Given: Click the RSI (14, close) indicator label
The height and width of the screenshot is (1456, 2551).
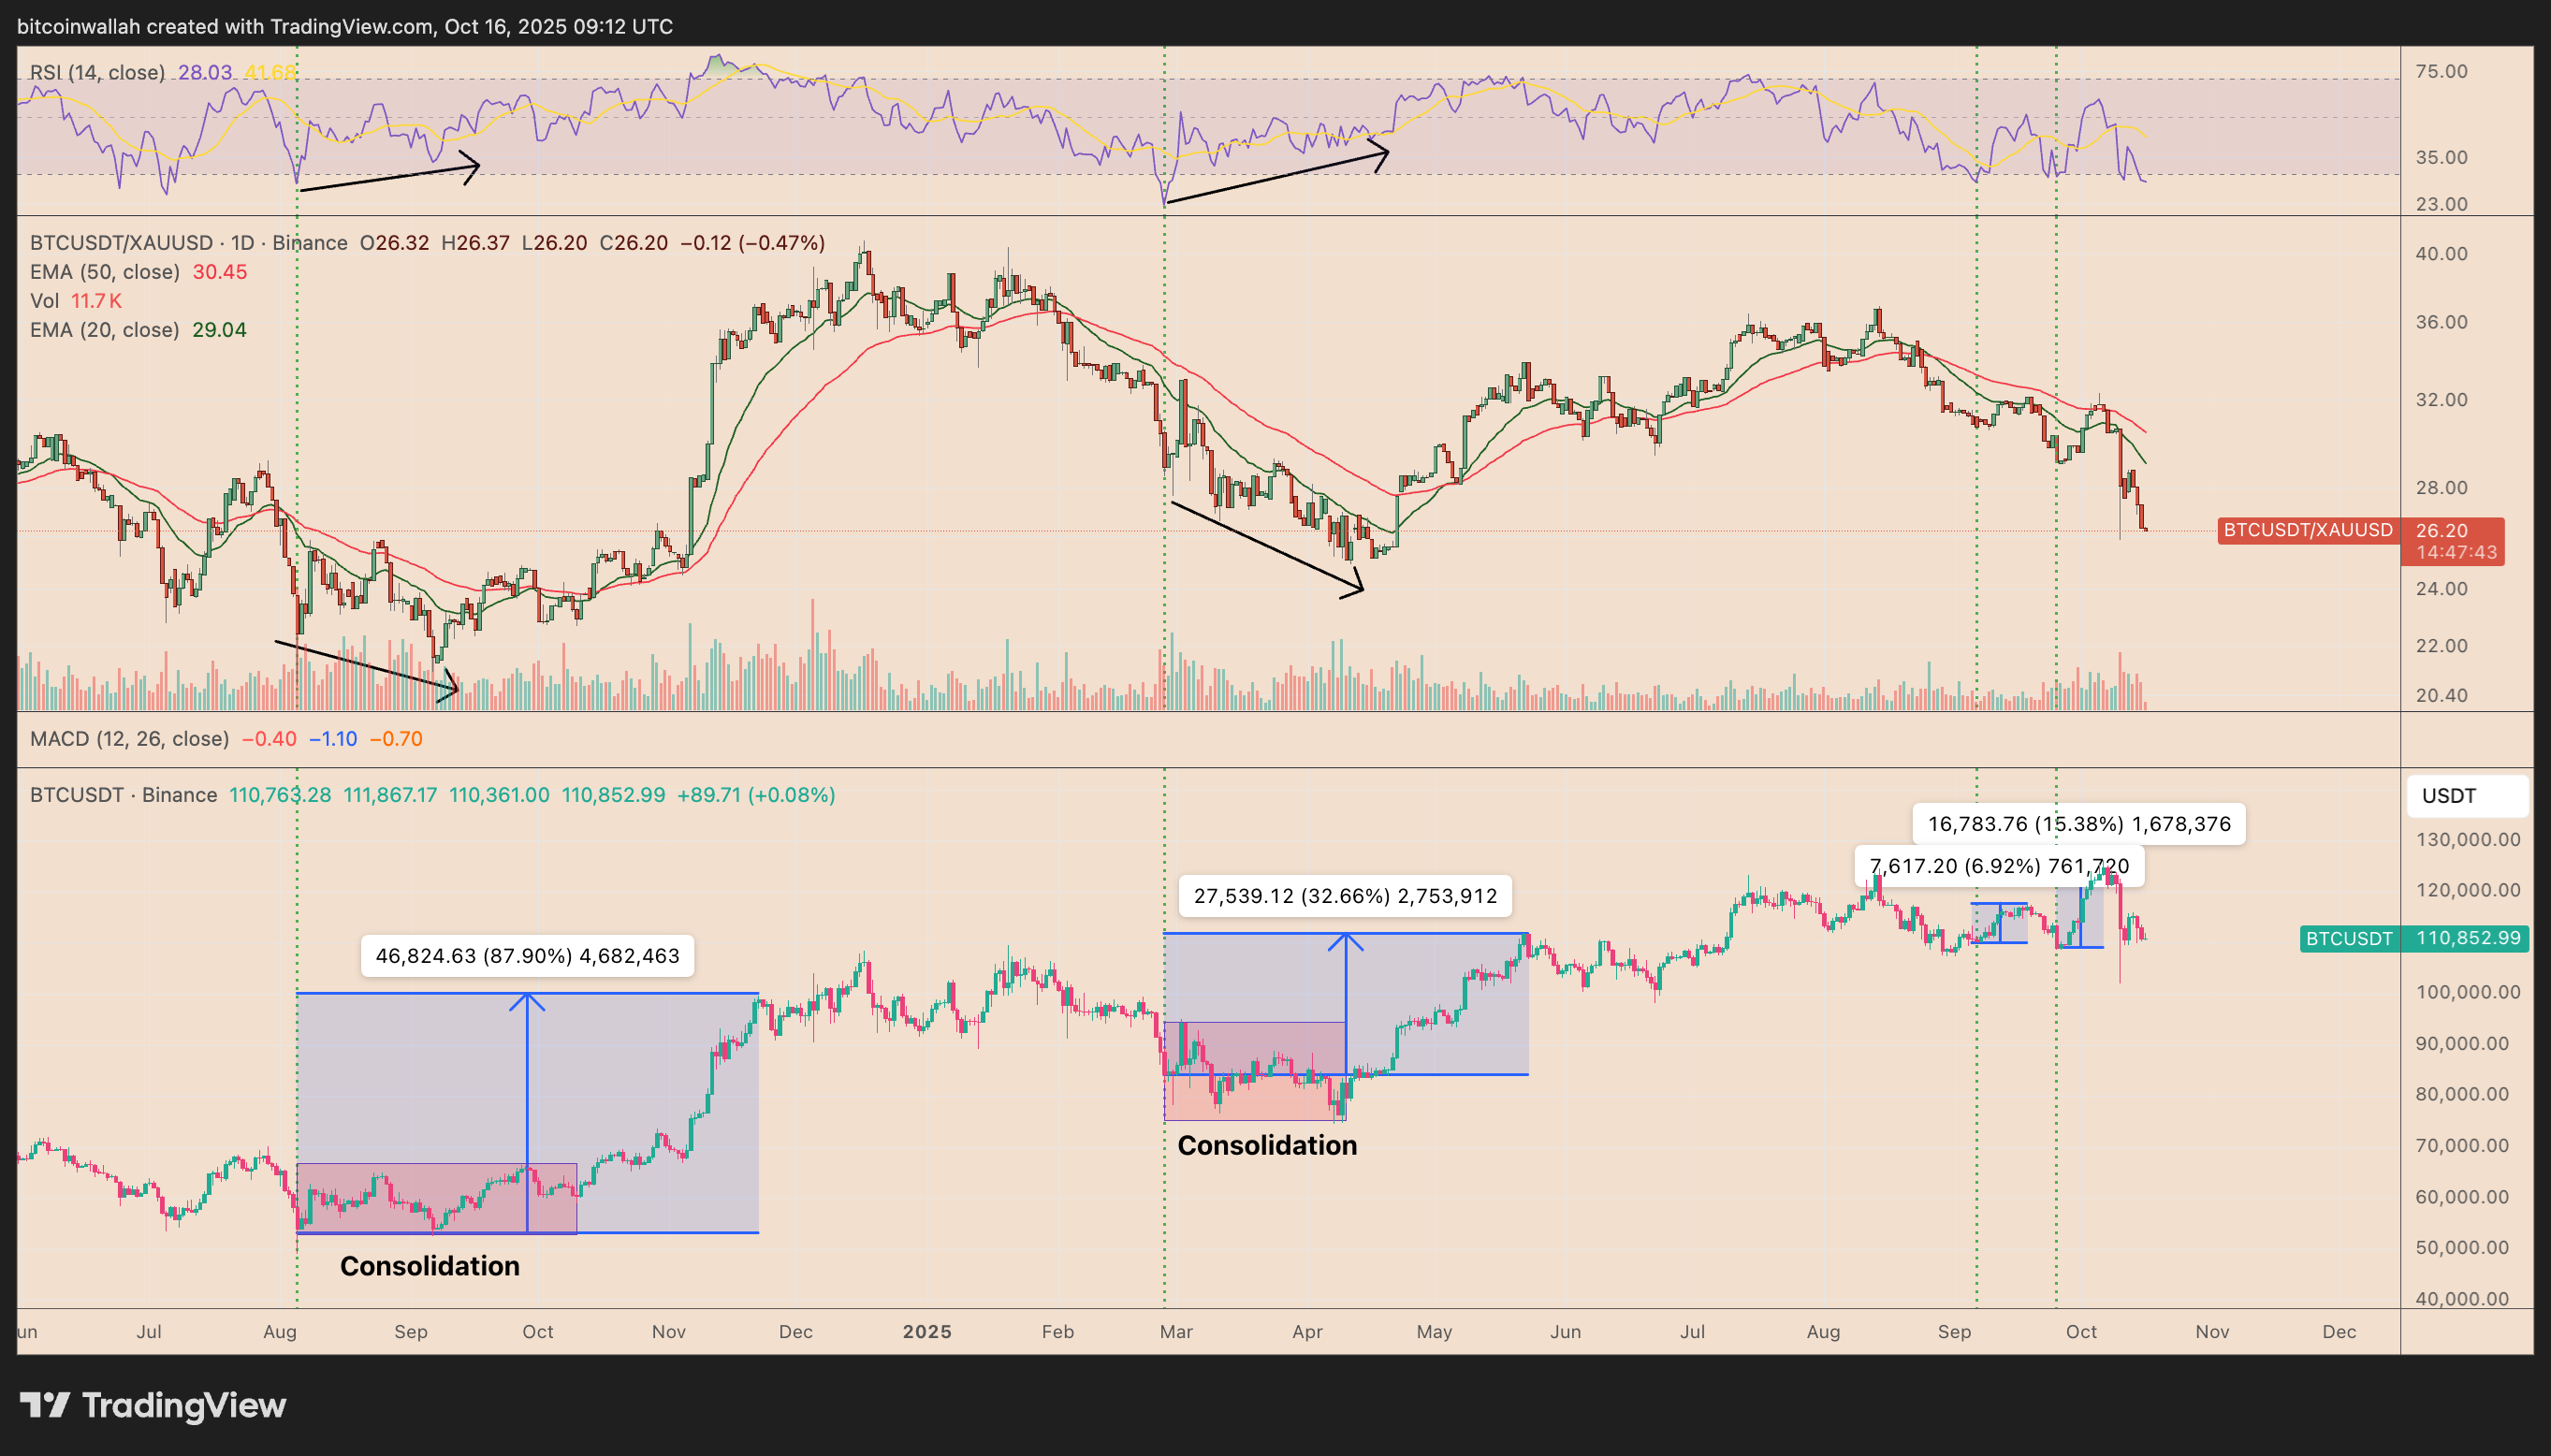Looking at the screenshot, I should (97, 72).
